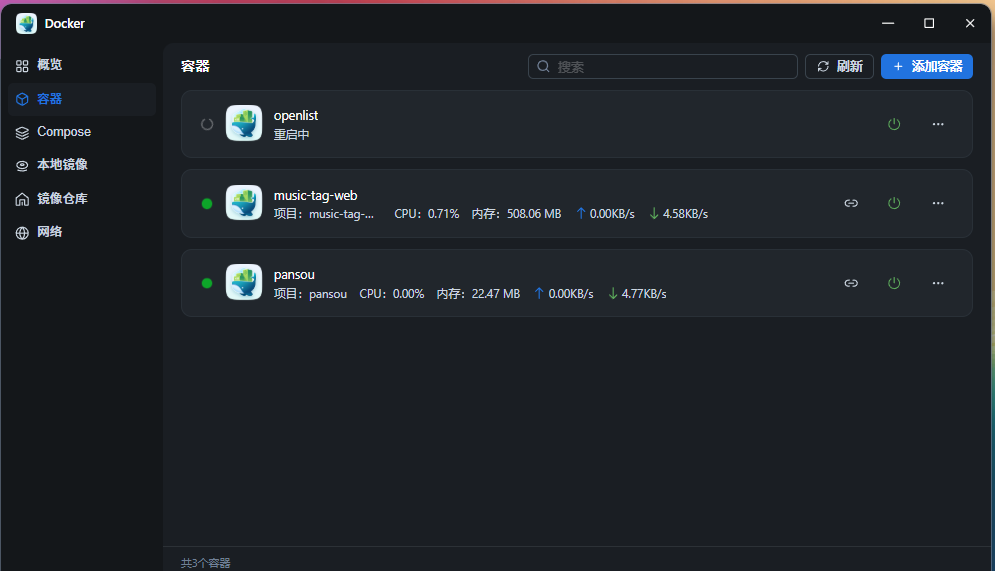Toggle power for the pansou container

point(893,283)
